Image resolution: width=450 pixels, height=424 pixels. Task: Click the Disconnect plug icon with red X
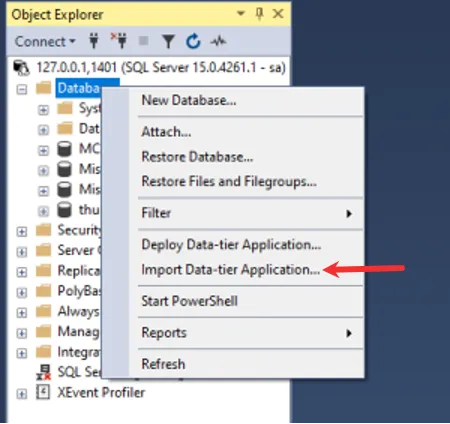pyautogui.click(x=119, y=41)
